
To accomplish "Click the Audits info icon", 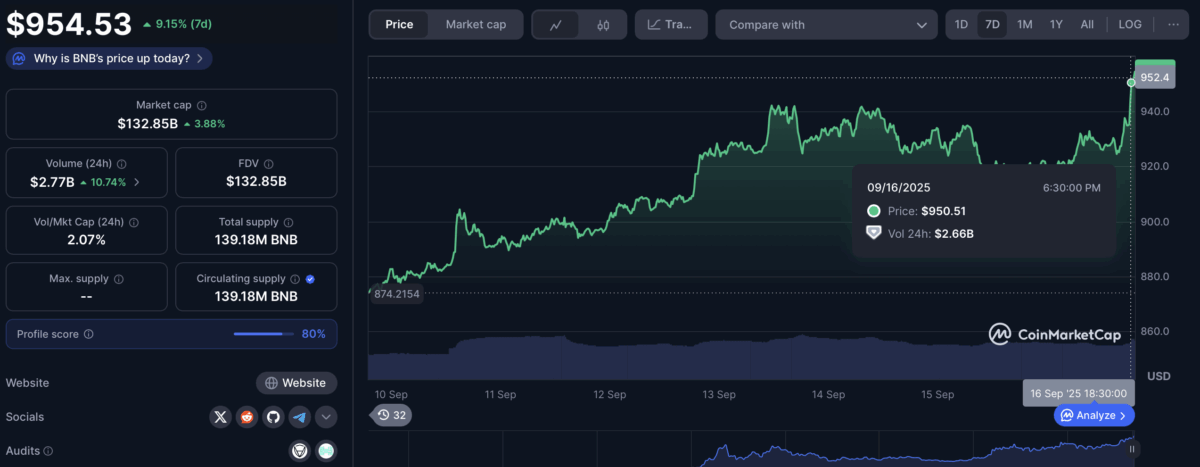I will tap(48, 452).
